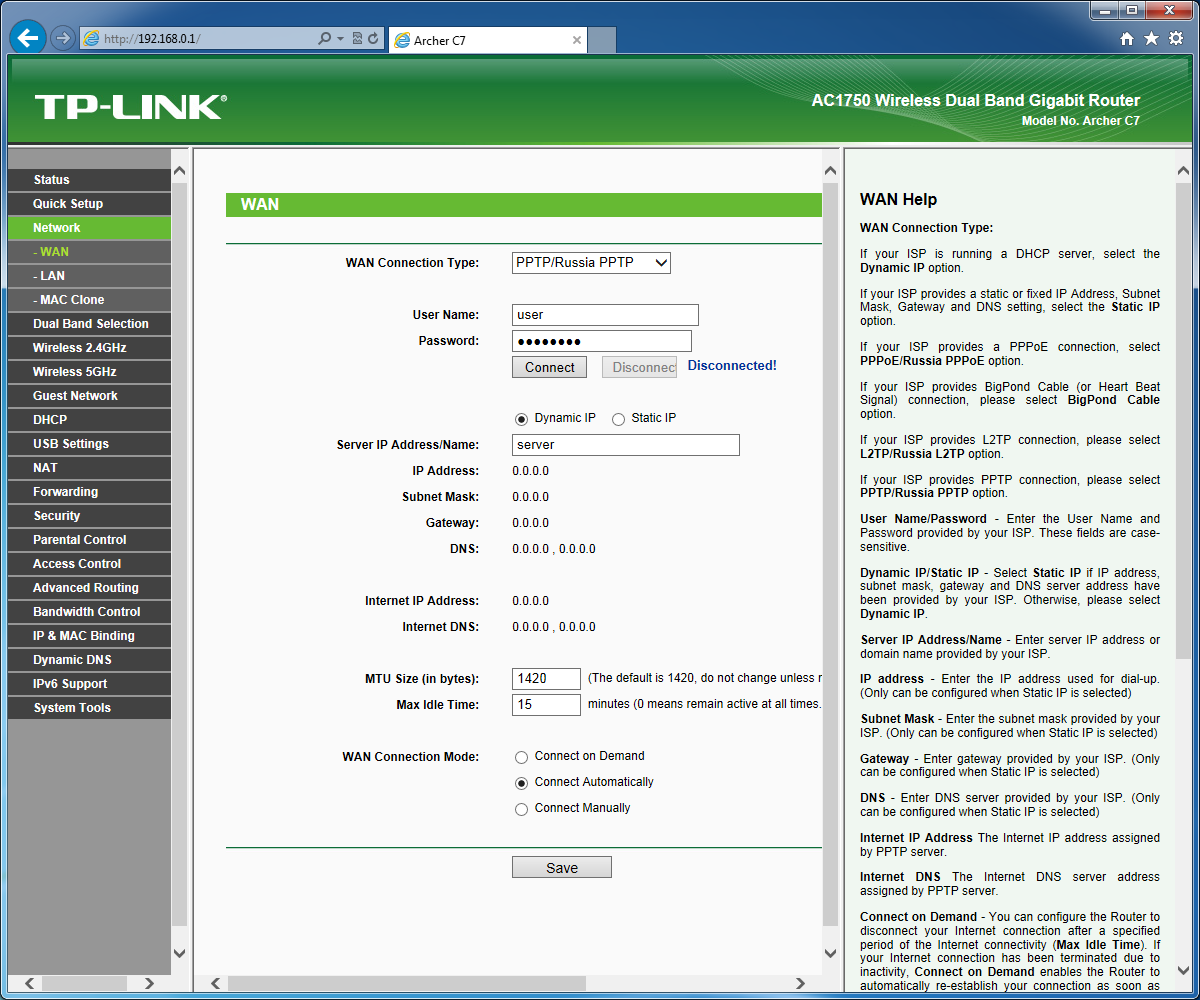Screen dimensions: 1200x1000
Task: Click the WAN Help heading
Action: coord(898,200)
